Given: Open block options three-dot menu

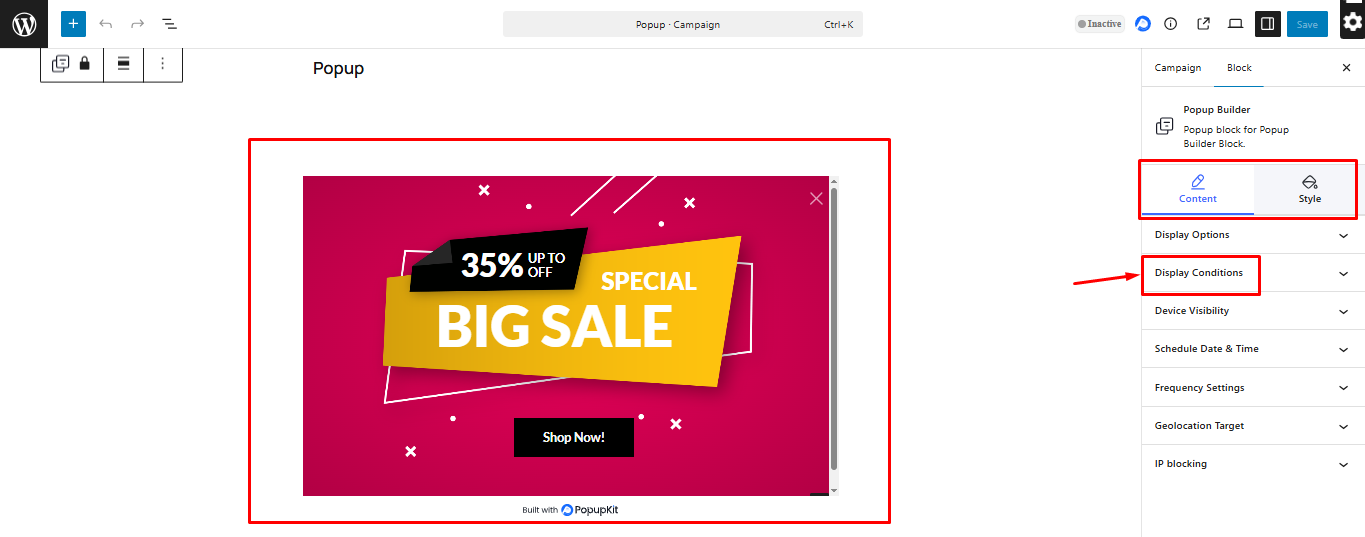Looking at the screenshot, I should (163, 63).
